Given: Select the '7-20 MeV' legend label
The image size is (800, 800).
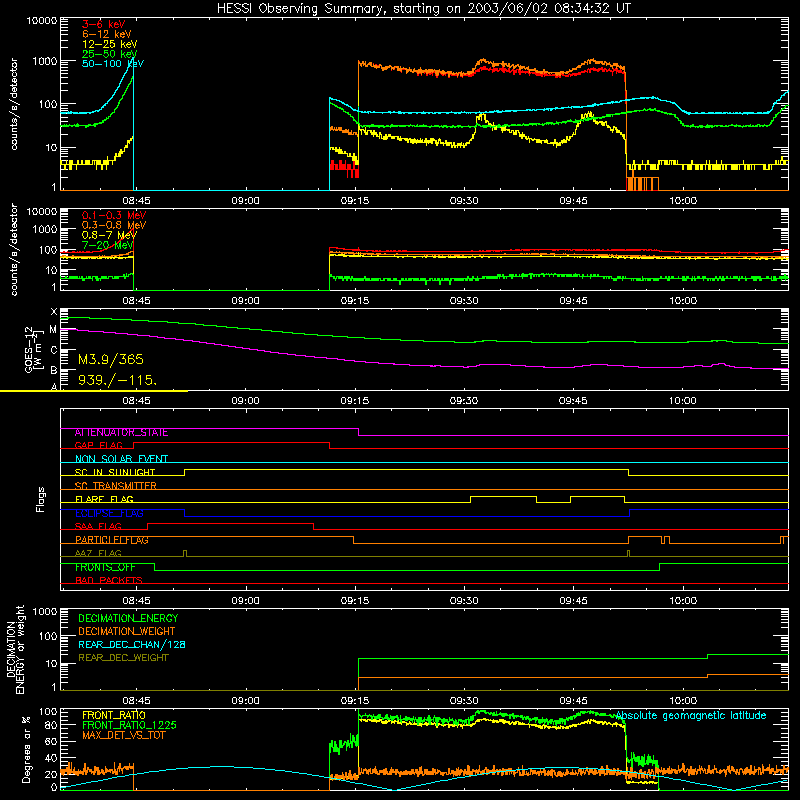Looking at the screenshot, I should [108, 245].
